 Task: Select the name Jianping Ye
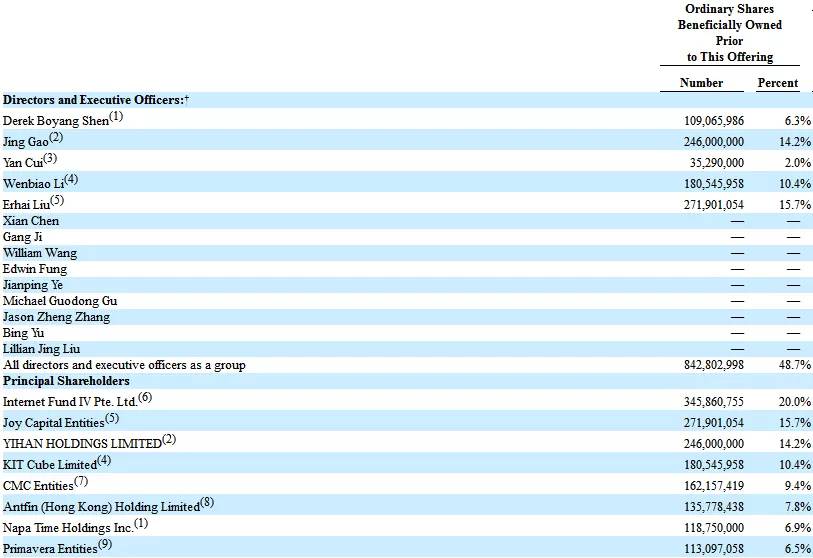click(x=33, y=285)
